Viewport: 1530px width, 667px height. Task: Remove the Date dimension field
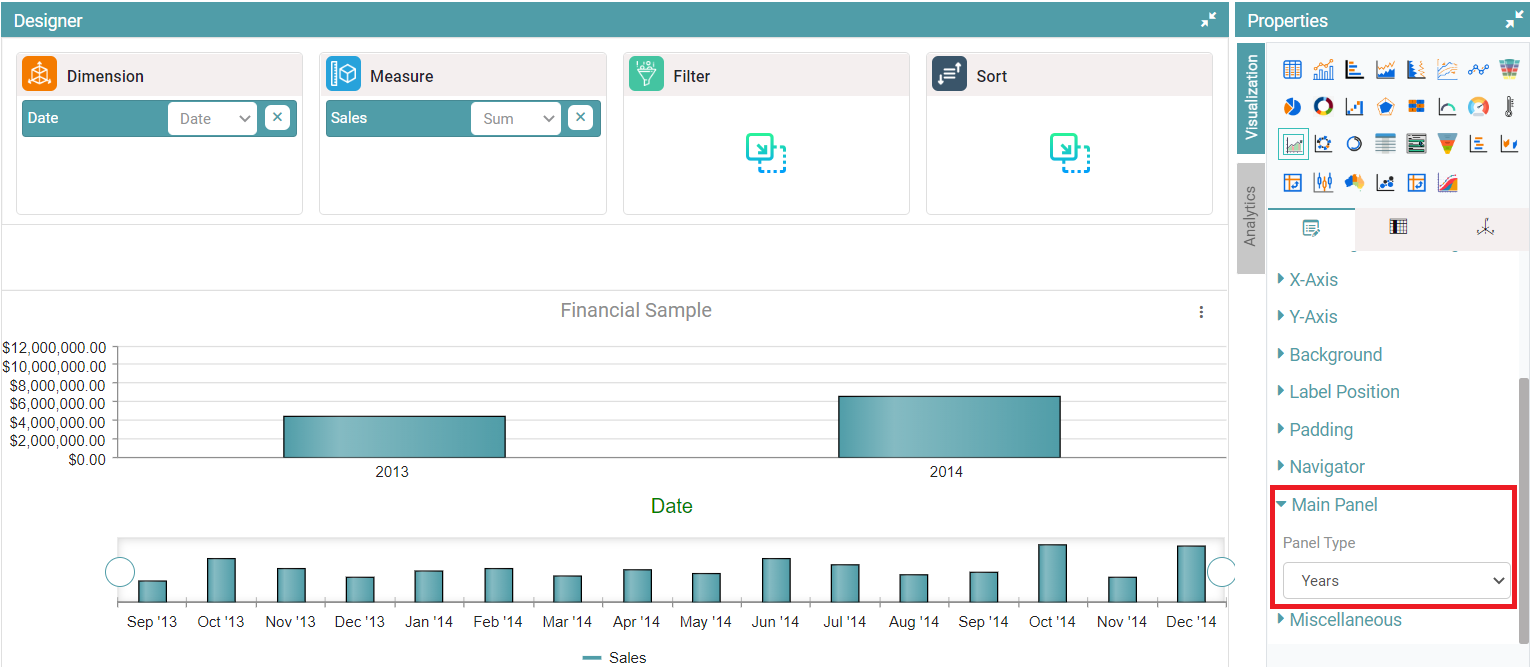click(x=277, y=118)
